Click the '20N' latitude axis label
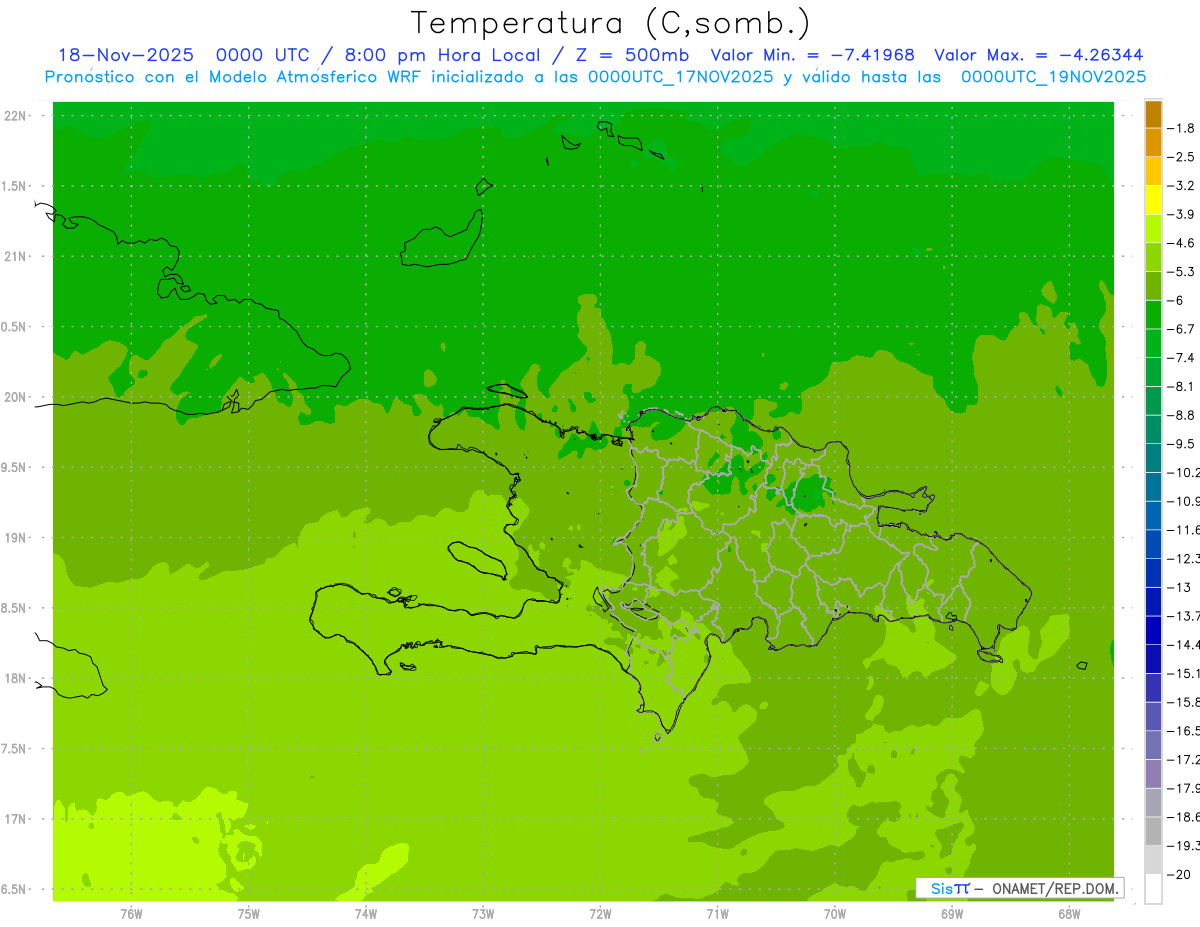This screenshot has height=927, width=1200. click(x=15, y=397)
